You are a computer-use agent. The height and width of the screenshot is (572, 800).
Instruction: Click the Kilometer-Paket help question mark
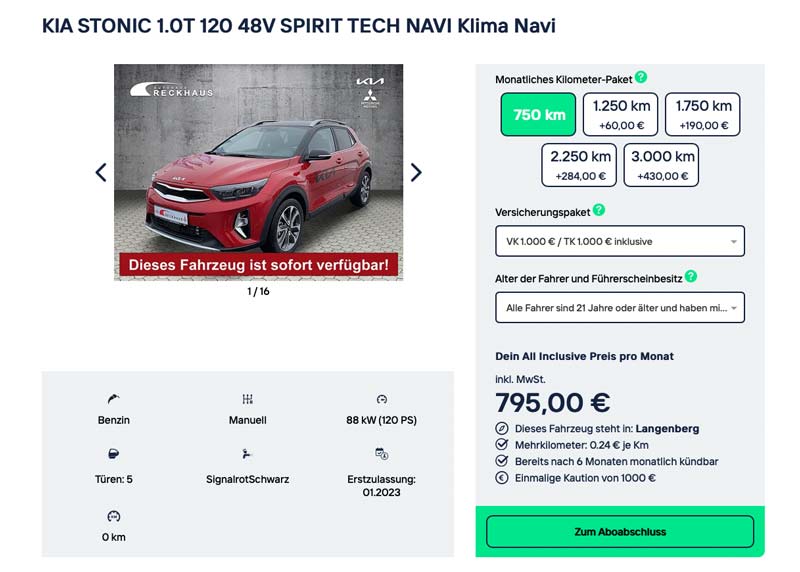pos(641,77)
